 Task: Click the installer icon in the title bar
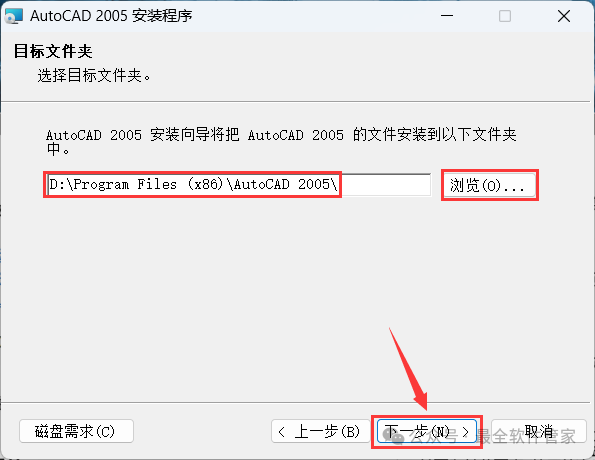point(14,16)
